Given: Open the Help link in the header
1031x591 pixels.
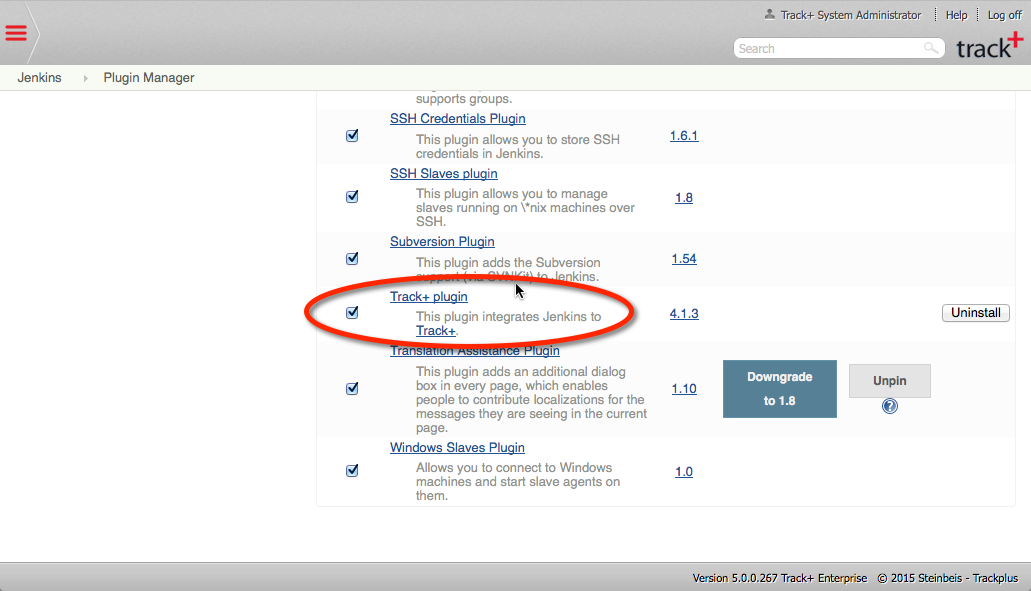Looking at the screenshot, I should tap(956, 15).
